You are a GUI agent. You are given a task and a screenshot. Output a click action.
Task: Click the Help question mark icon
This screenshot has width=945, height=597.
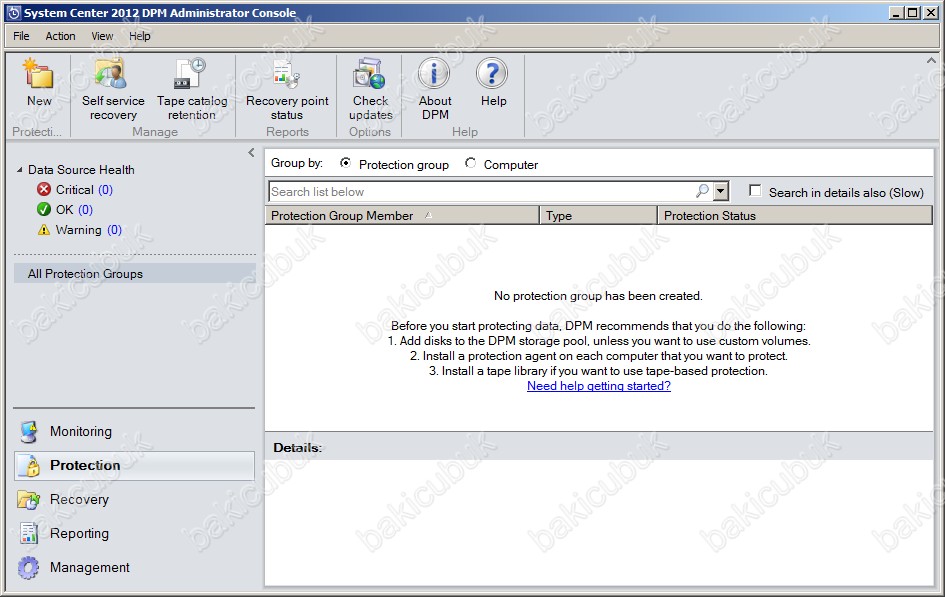click(492, 73)
